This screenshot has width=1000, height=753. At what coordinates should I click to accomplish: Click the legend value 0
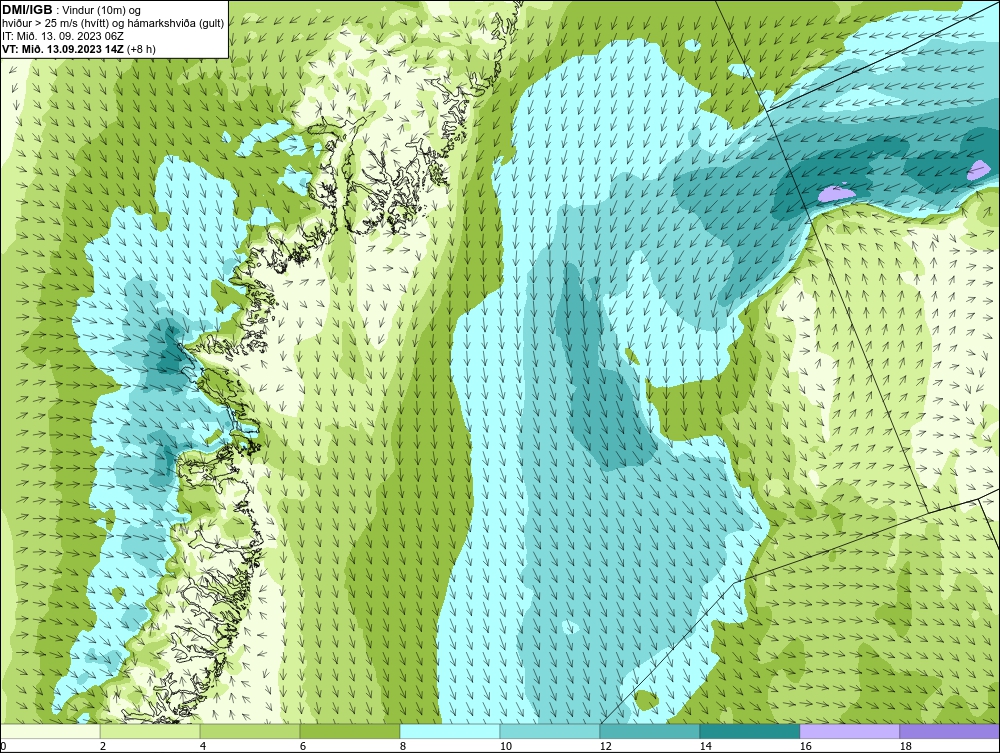pyautogui.click(x=3, y=746)
